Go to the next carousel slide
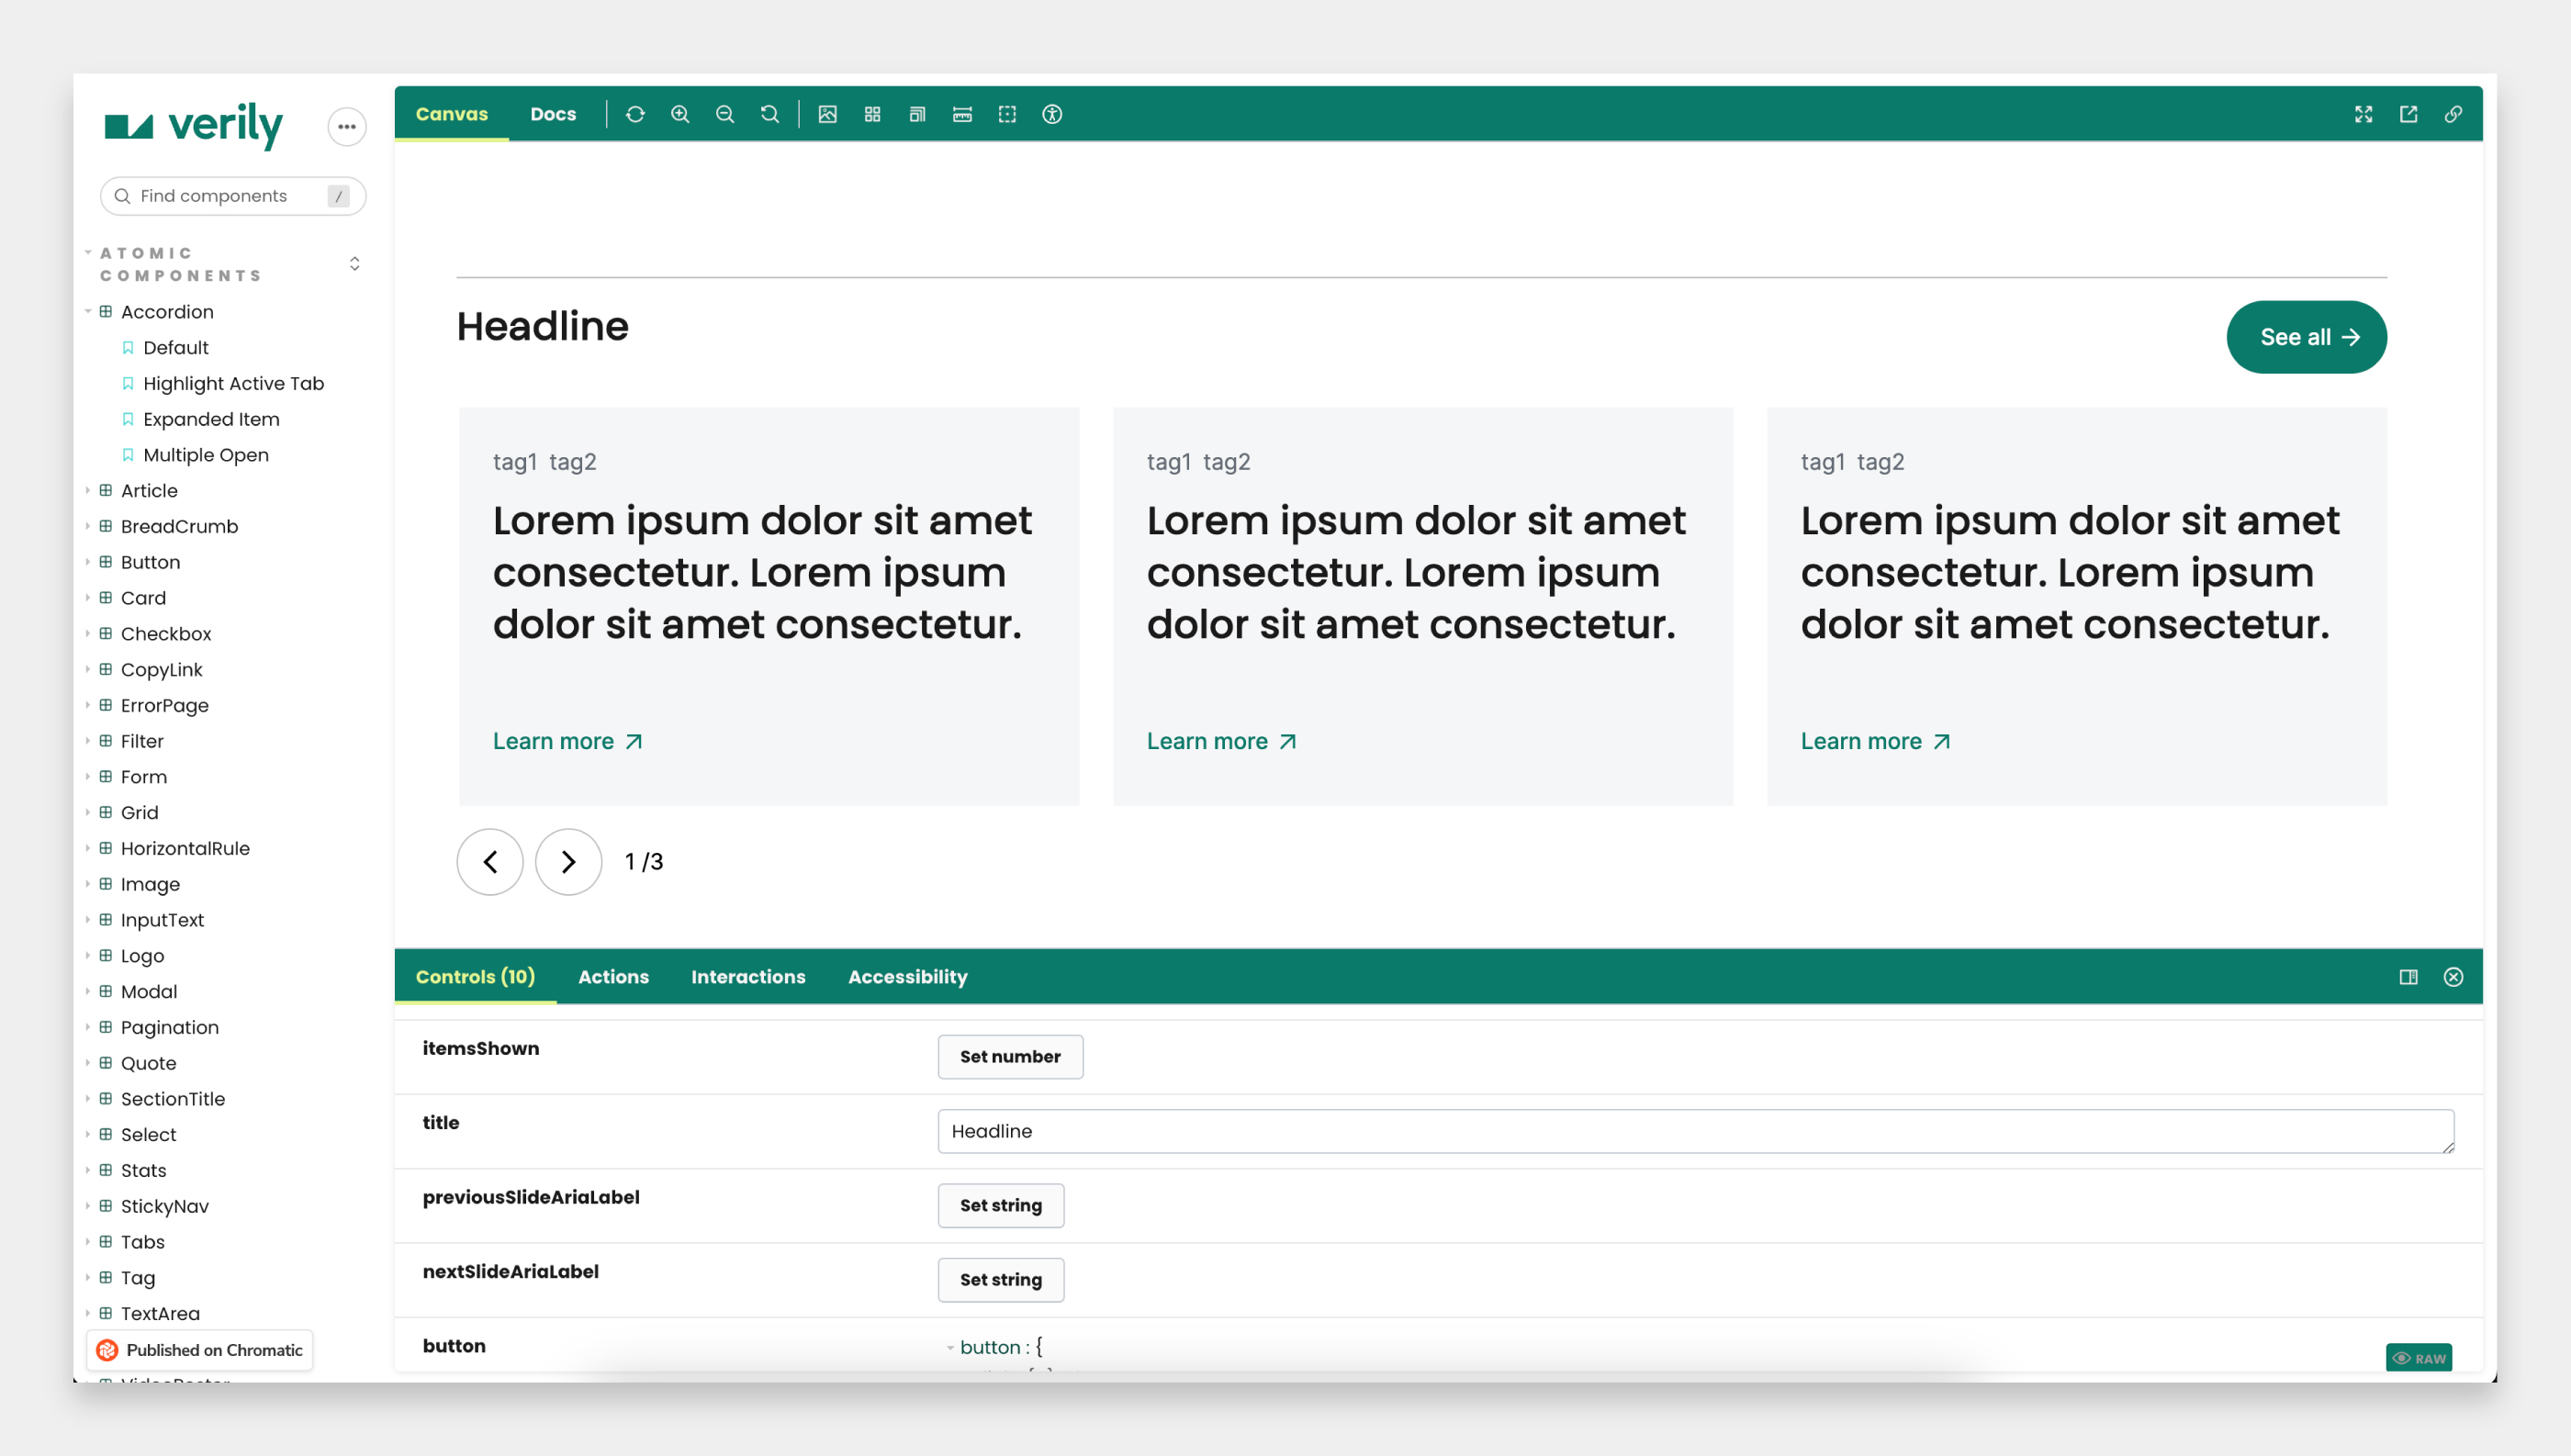This screenshot has width=2571, height=1456. point(568,862)
